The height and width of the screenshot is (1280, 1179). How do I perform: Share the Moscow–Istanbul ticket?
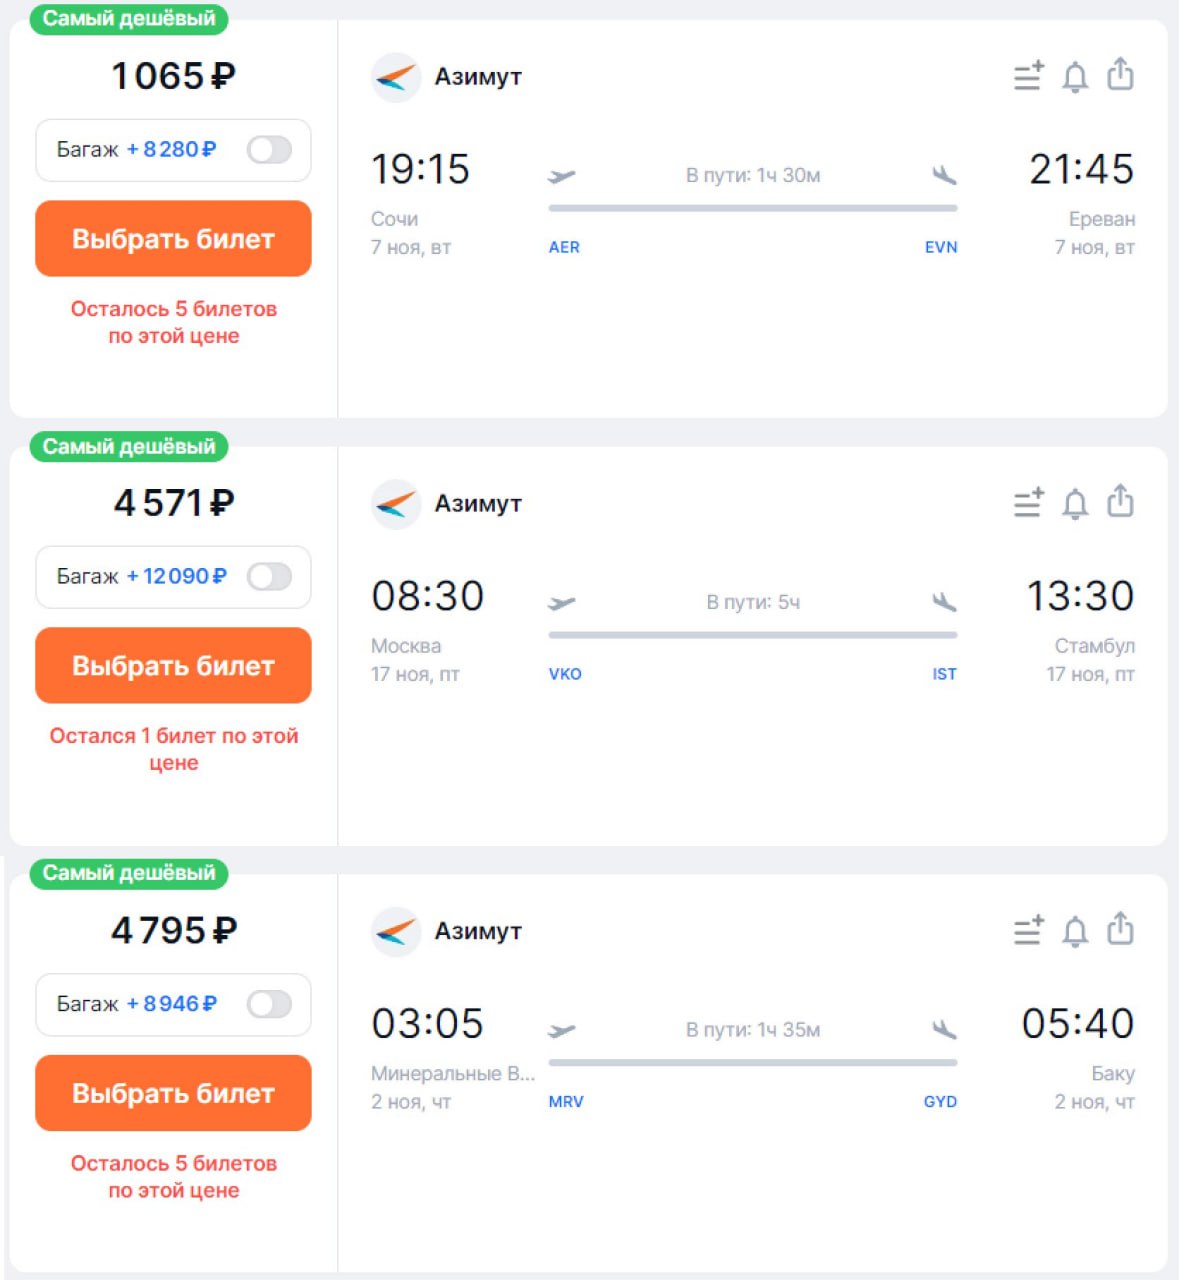click(x=1120, y=501)
